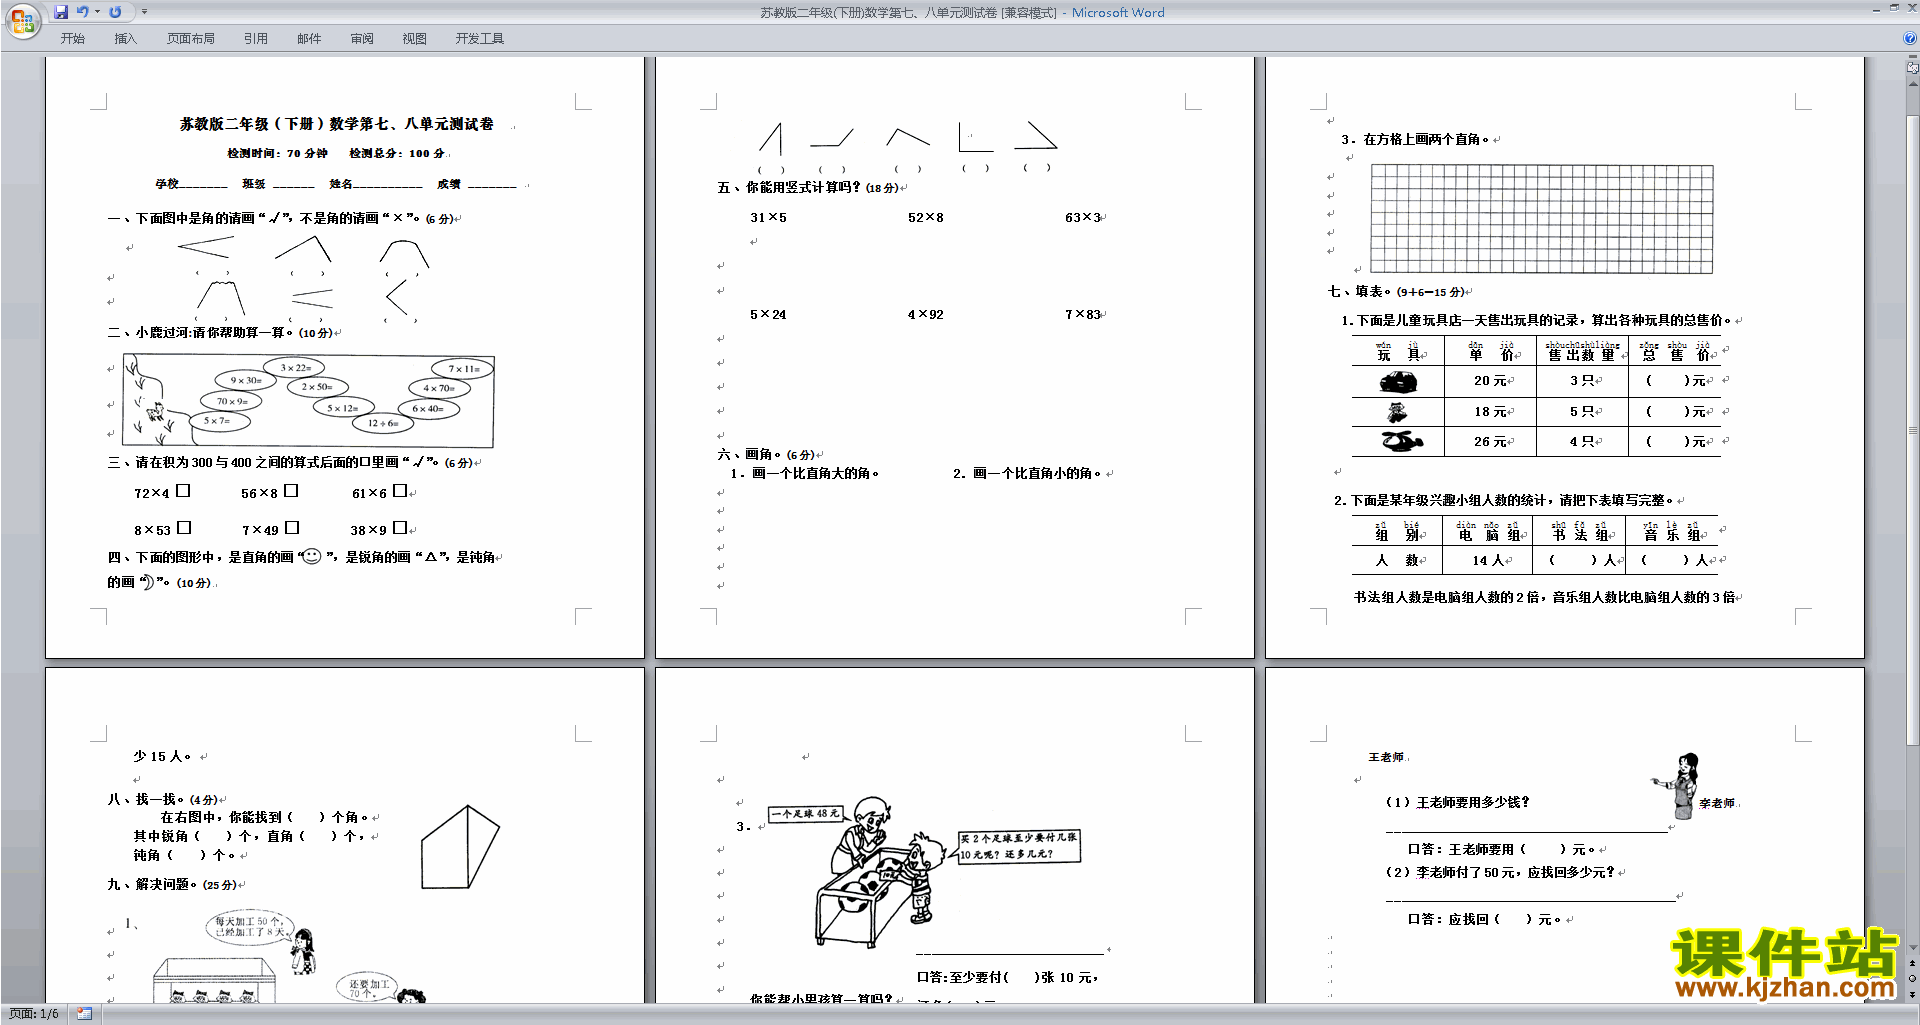
Task: Open the 开发工具 tab
Action: 480,39
